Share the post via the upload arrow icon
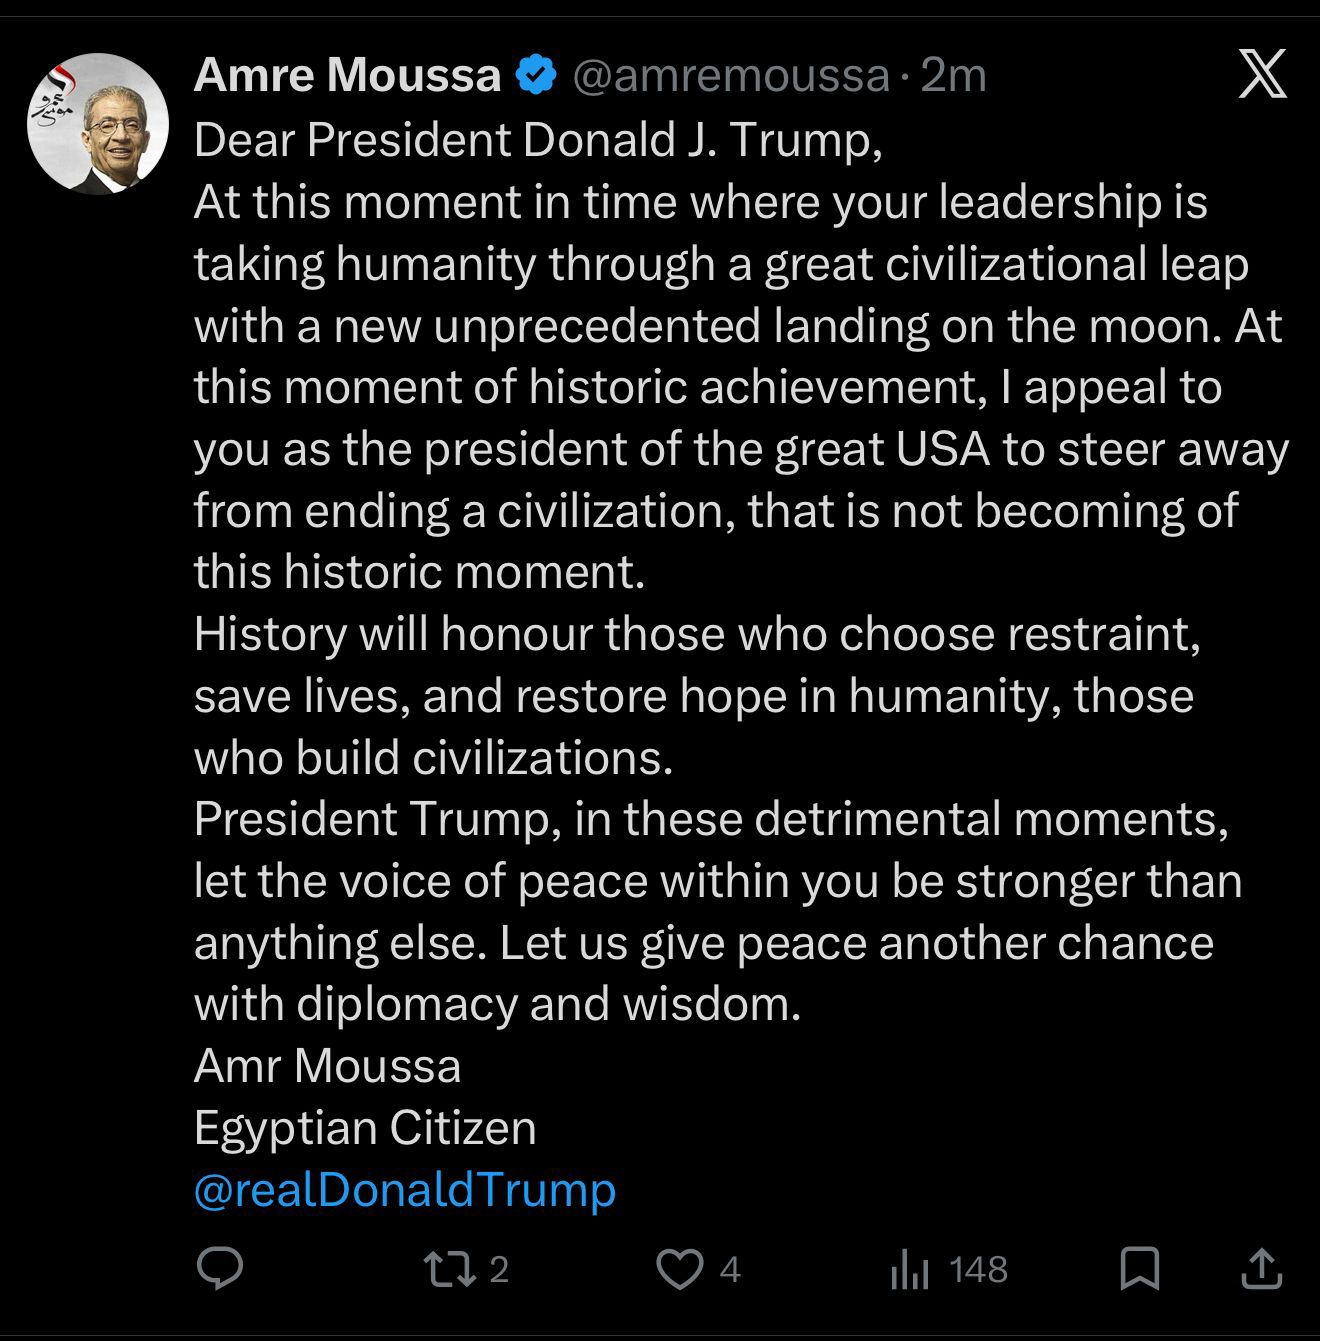This screenshot has height=1341, width=1320. click(1261, 1269)
